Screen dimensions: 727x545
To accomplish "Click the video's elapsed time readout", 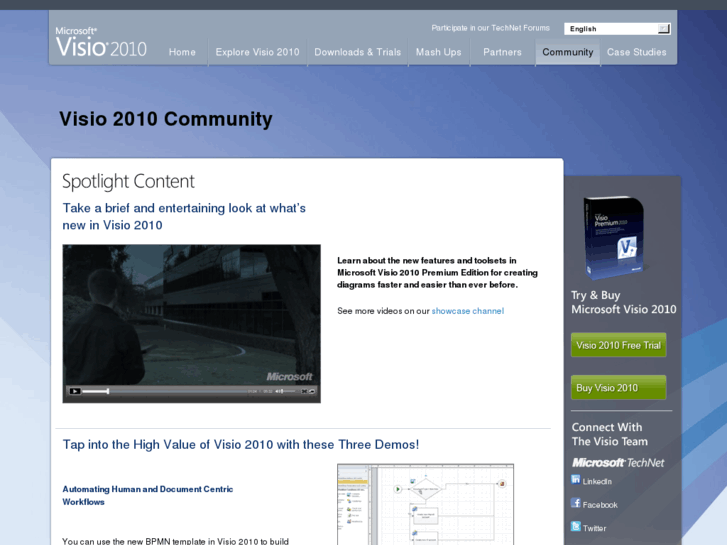I will click(252, 391).
